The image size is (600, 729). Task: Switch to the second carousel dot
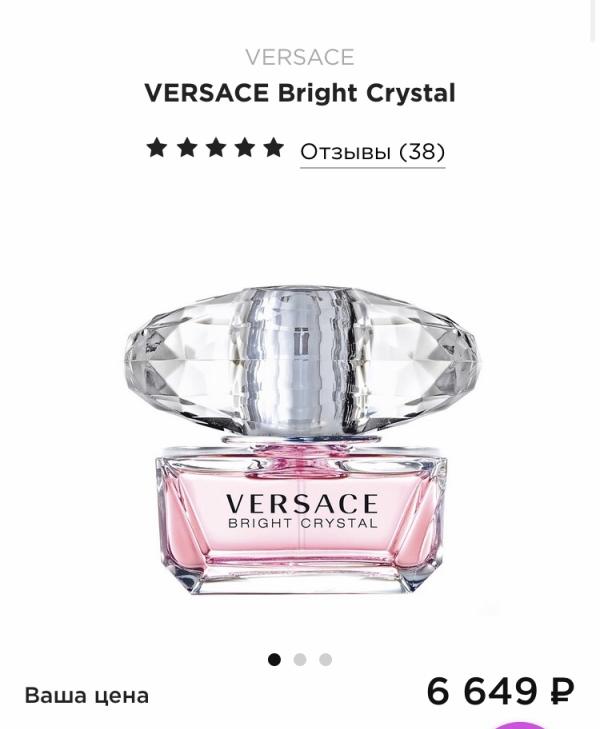(x=300, y=659)
